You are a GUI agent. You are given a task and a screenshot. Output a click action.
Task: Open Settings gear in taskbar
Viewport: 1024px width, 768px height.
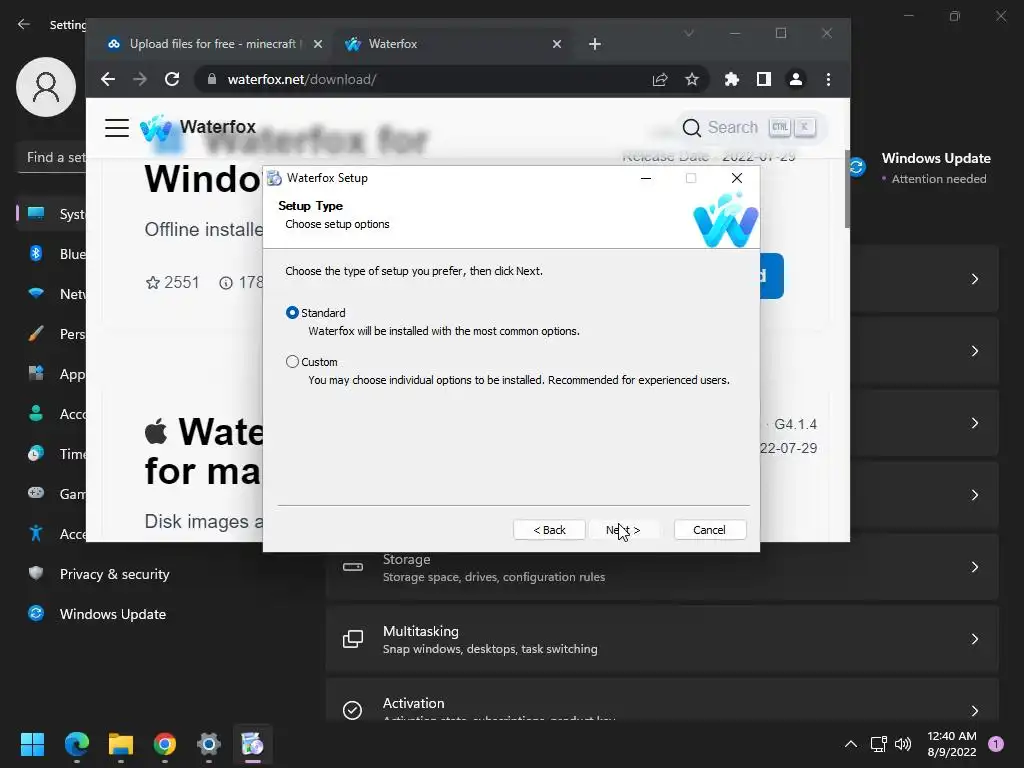click(209, 744)
